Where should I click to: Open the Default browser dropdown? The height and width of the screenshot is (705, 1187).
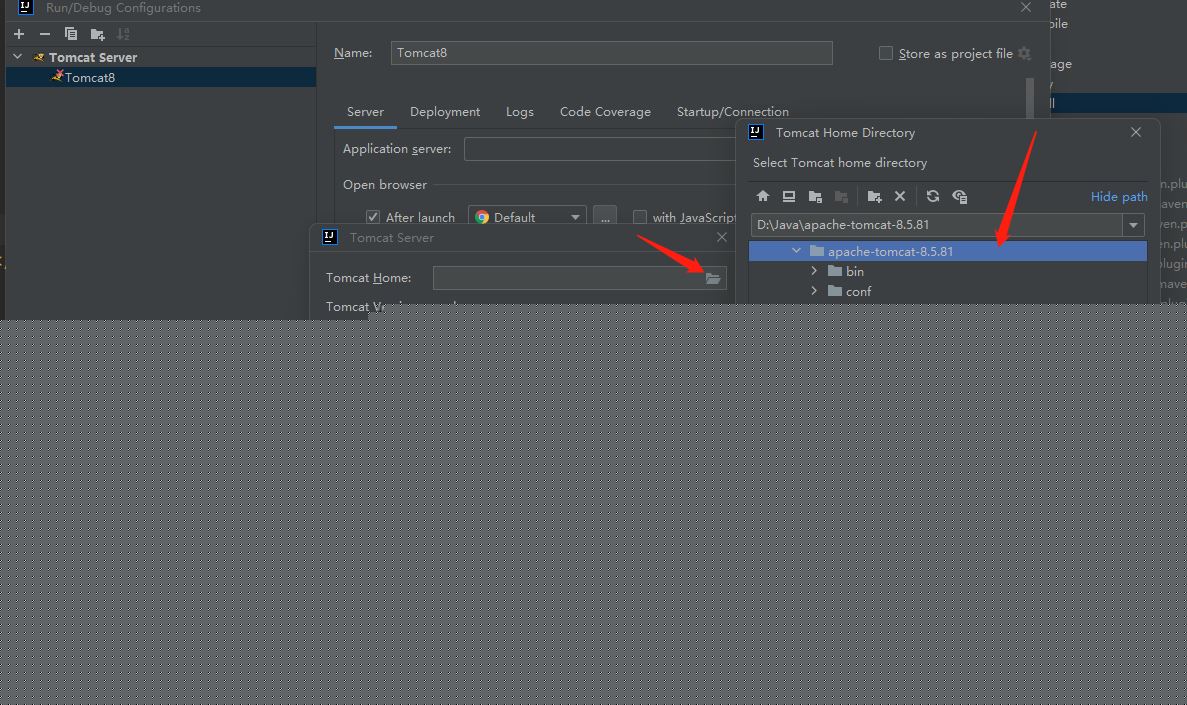point(527,217)
